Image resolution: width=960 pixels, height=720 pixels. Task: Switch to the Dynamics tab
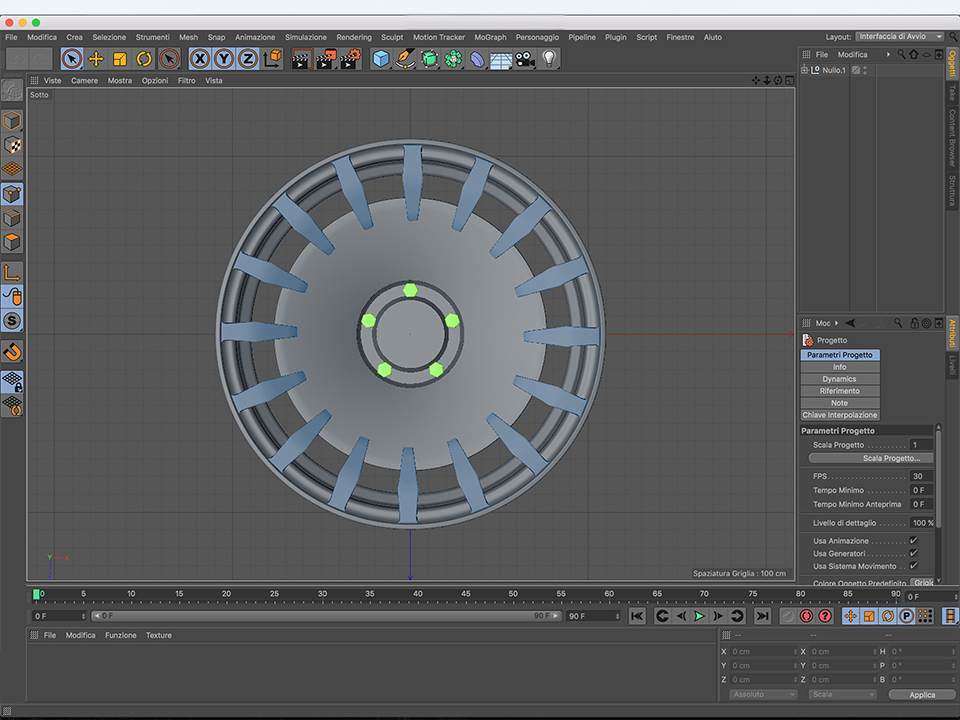(x=839, y=379)
